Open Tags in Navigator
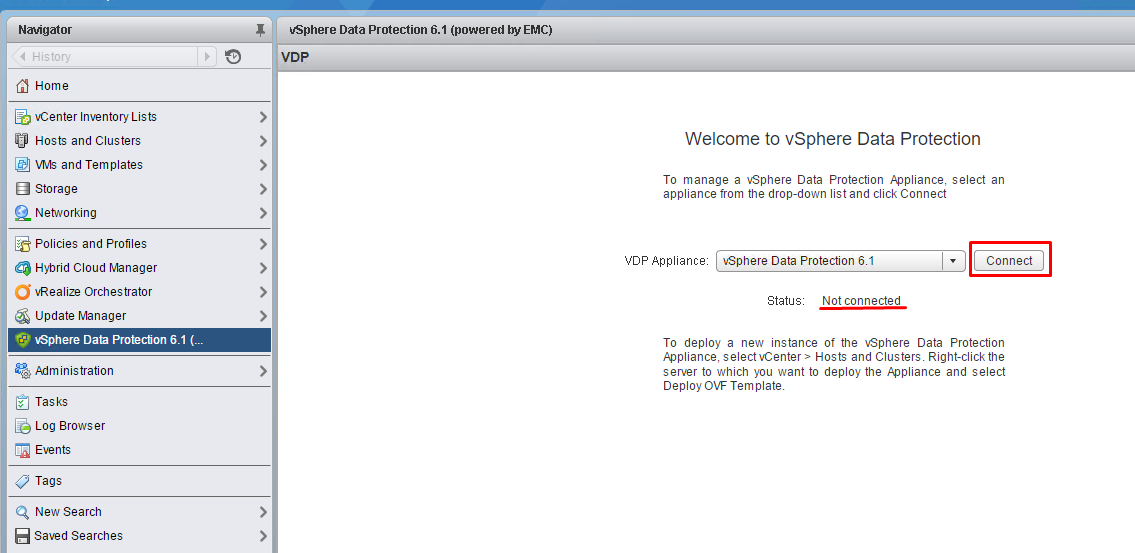The height and width of the screenshot is (553, 1135). [x=140, y=481]
